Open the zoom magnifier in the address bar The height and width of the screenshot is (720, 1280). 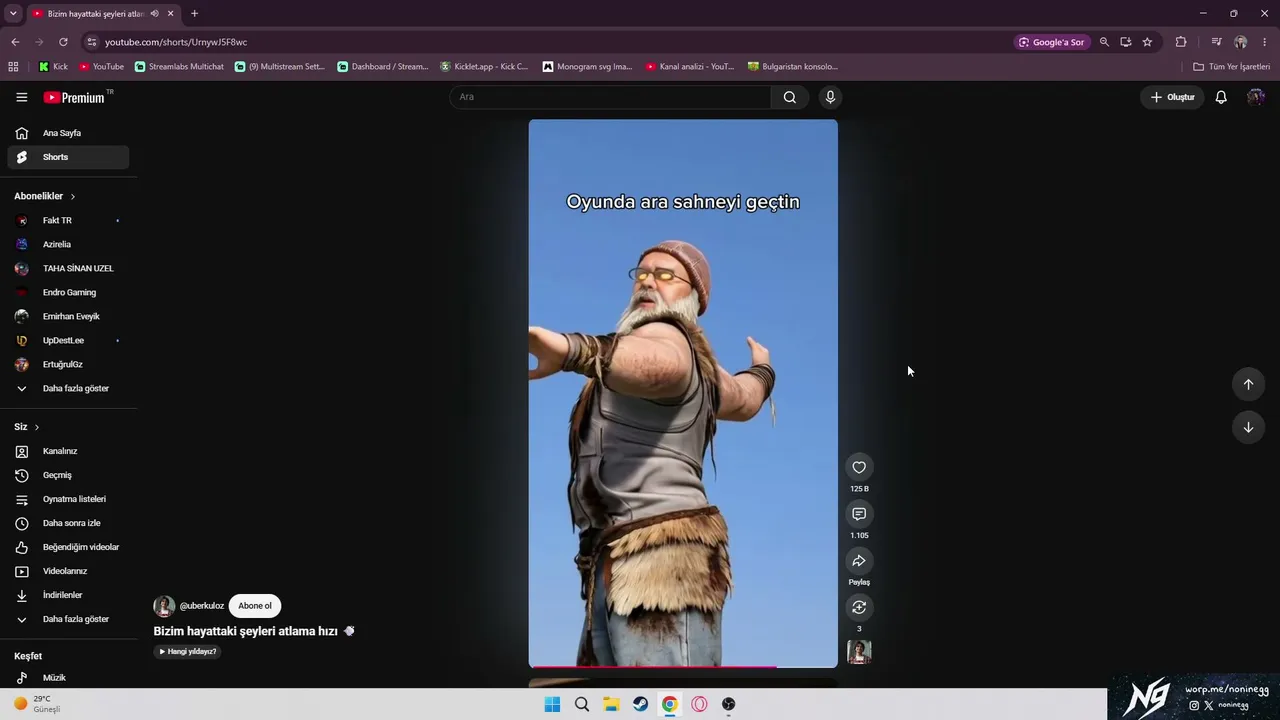[1104, 42]
